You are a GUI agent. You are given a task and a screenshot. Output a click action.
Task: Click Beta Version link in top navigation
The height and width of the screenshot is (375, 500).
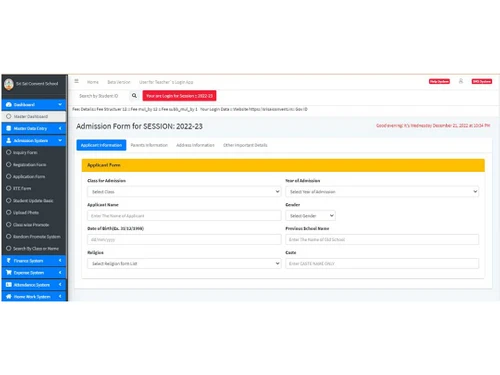coord(119,82)
